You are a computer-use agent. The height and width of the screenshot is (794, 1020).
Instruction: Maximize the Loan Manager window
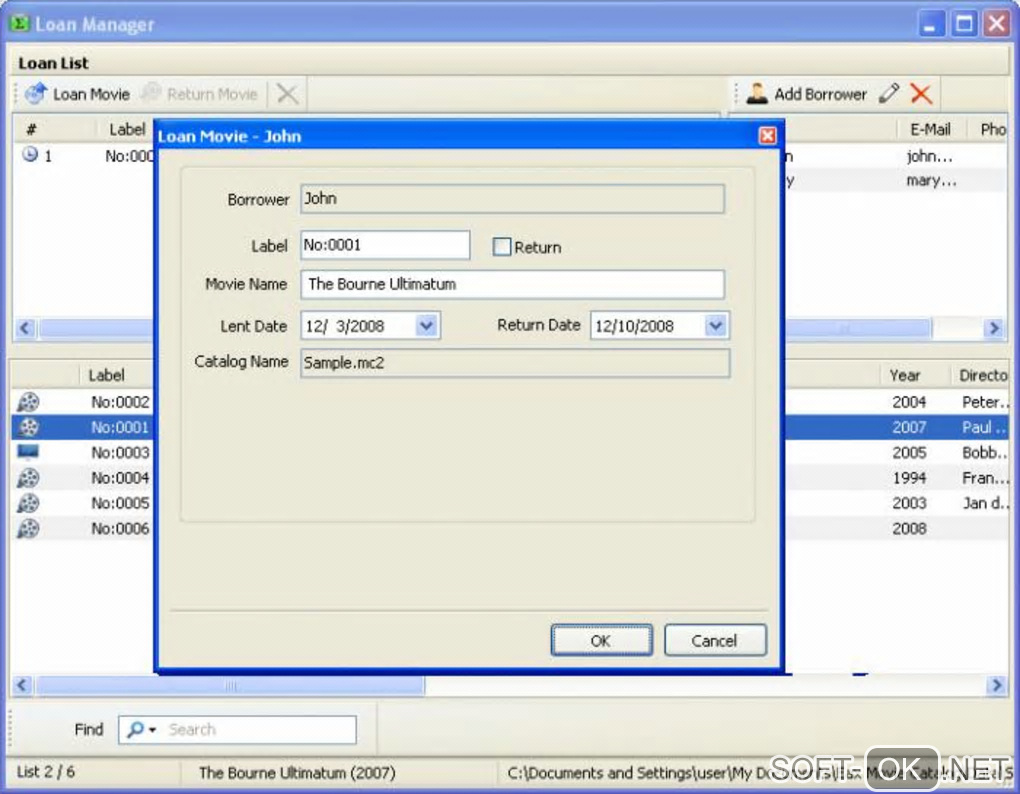click(x=964, y=24)
